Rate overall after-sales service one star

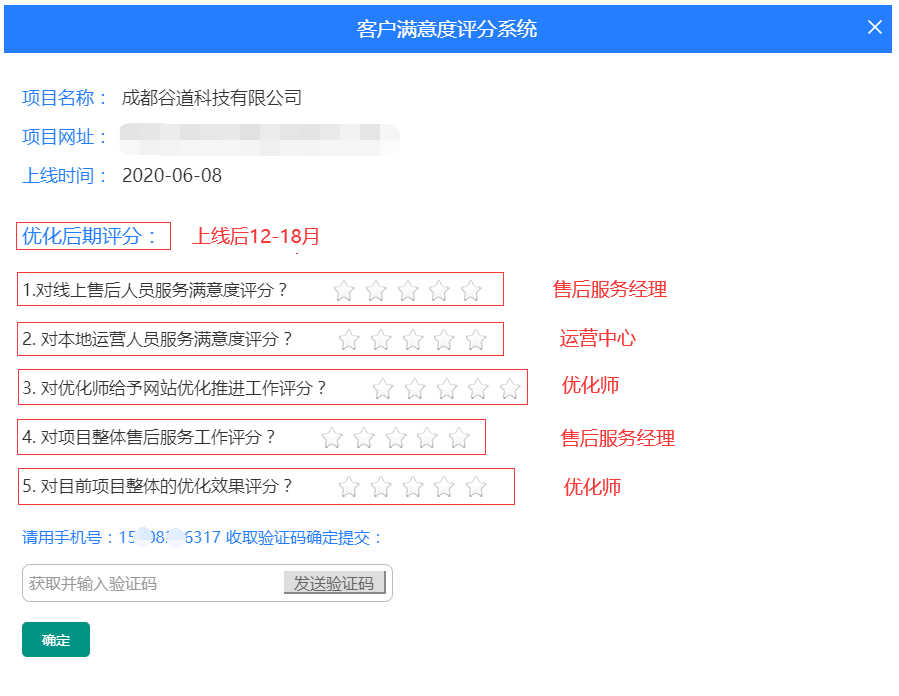[332, 438]
